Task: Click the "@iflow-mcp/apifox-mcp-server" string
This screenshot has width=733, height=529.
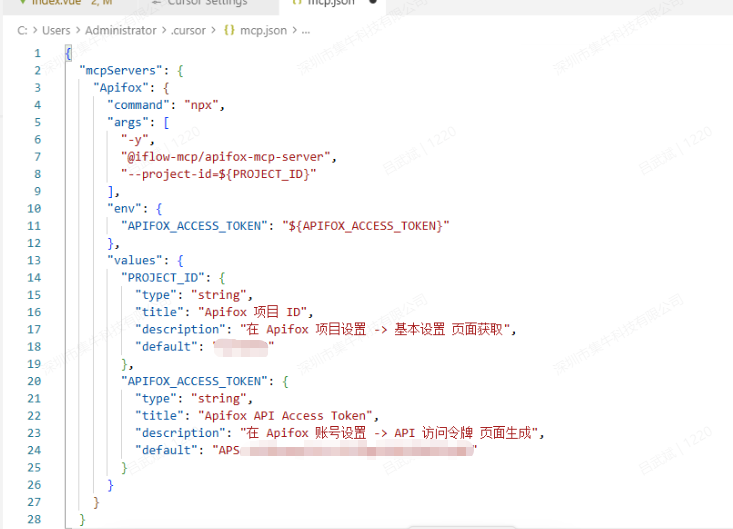Action: tap(225, 157)
